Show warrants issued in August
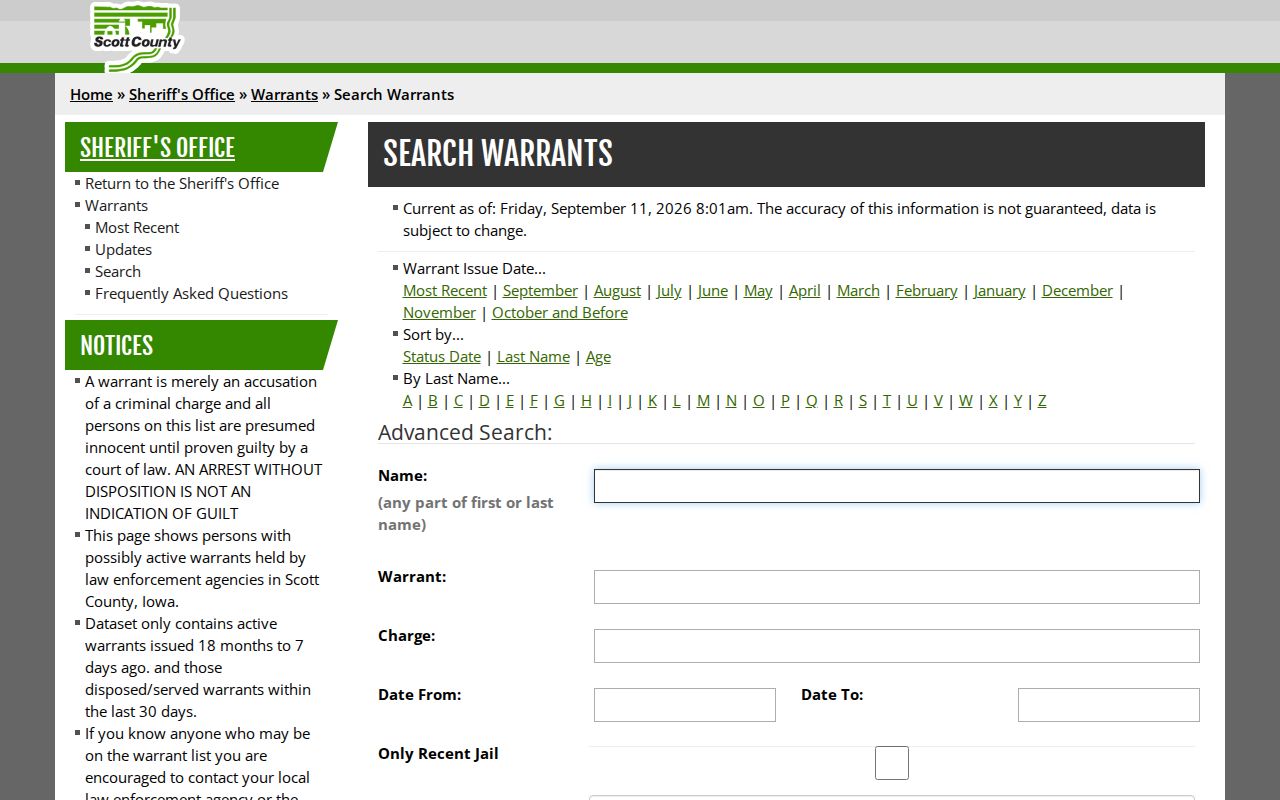 617,290
